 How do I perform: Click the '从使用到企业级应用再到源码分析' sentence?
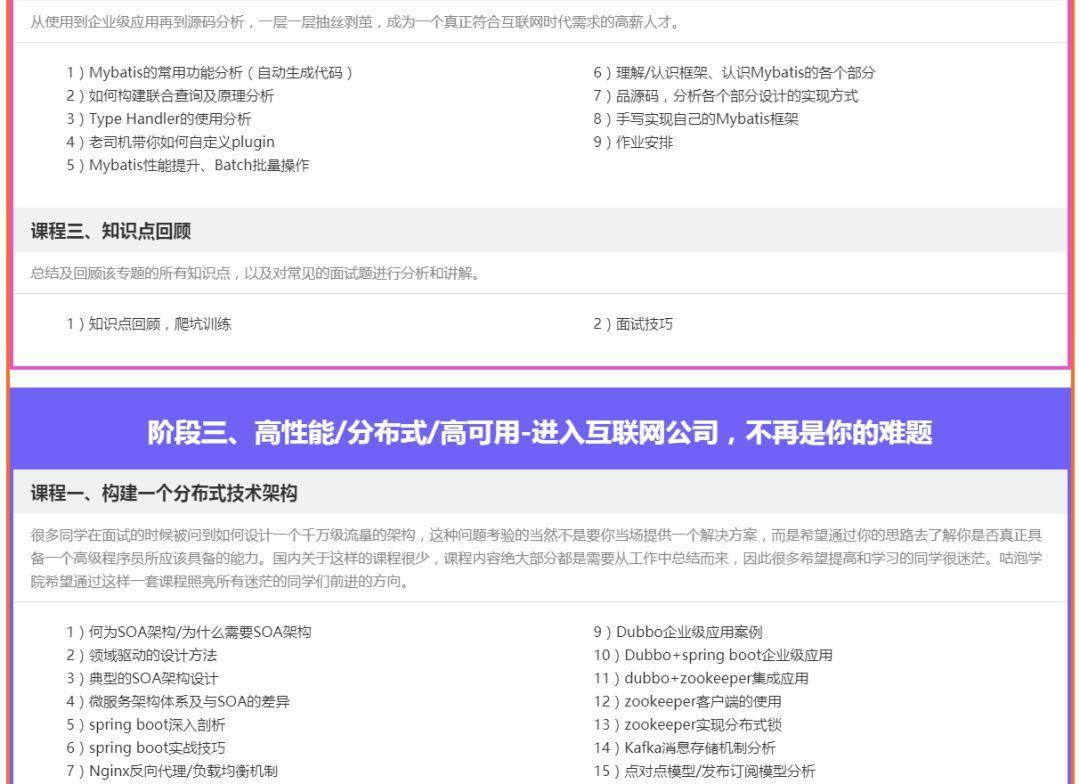tap(355, 22)
